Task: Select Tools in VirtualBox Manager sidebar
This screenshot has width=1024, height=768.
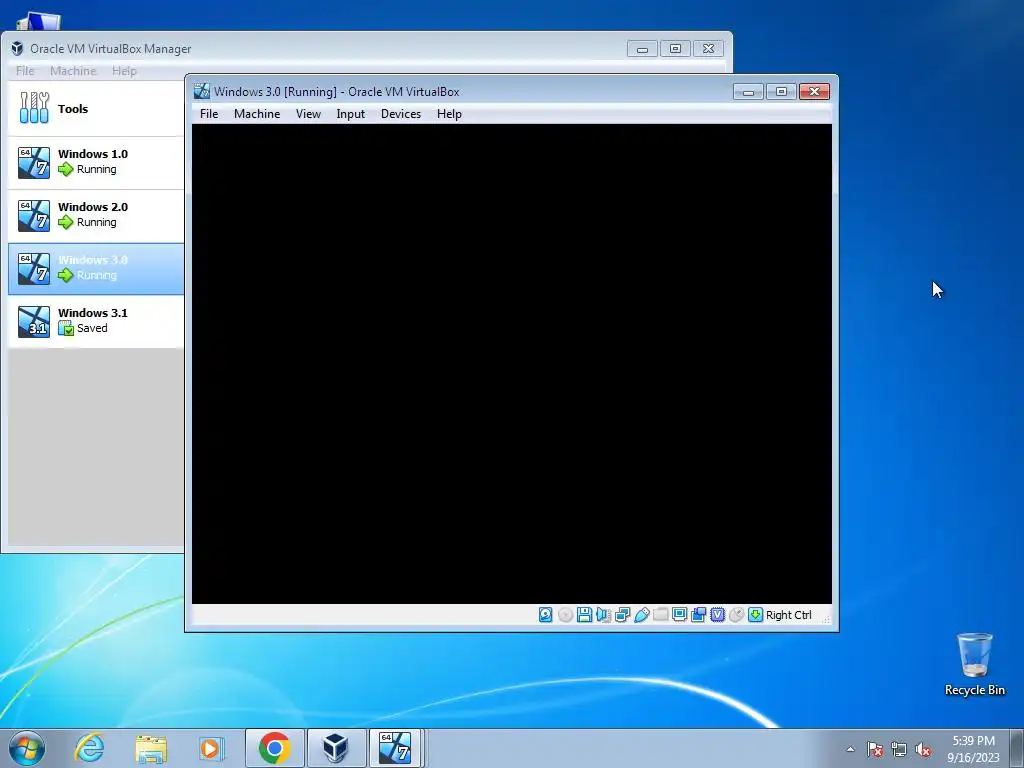Action: 96,108
